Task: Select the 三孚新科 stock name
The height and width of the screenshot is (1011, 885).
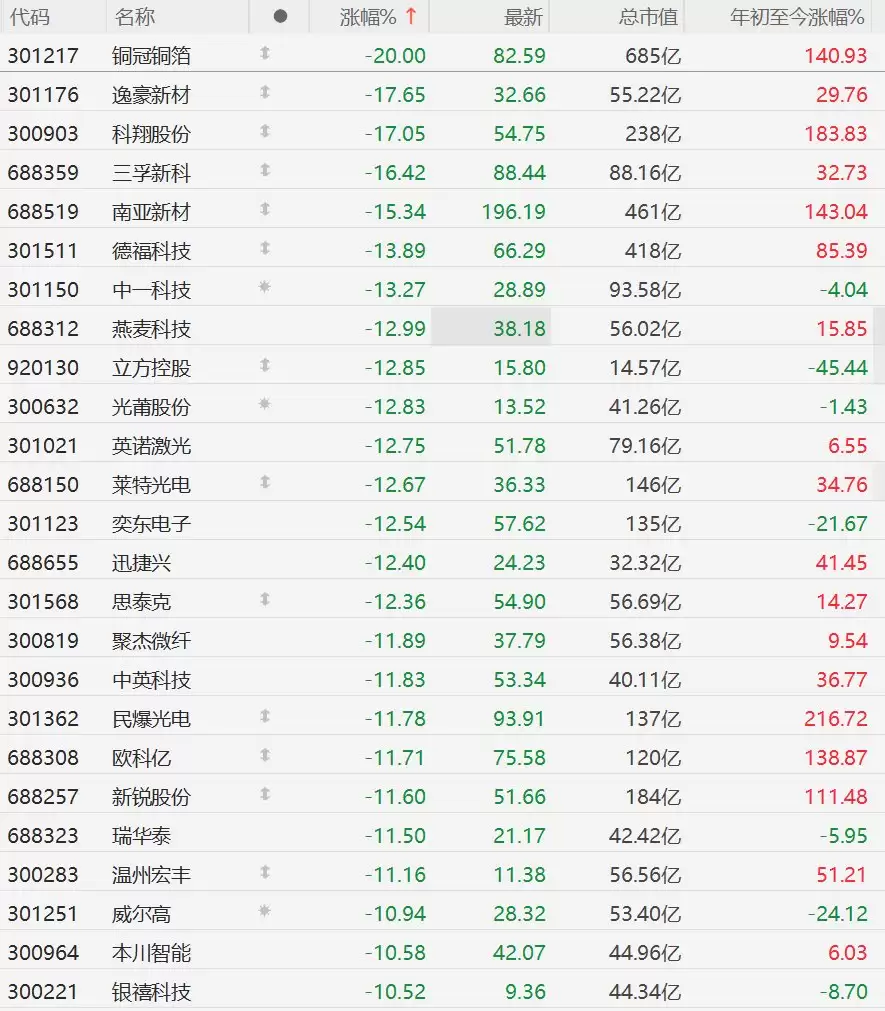Action: [151, 173]
